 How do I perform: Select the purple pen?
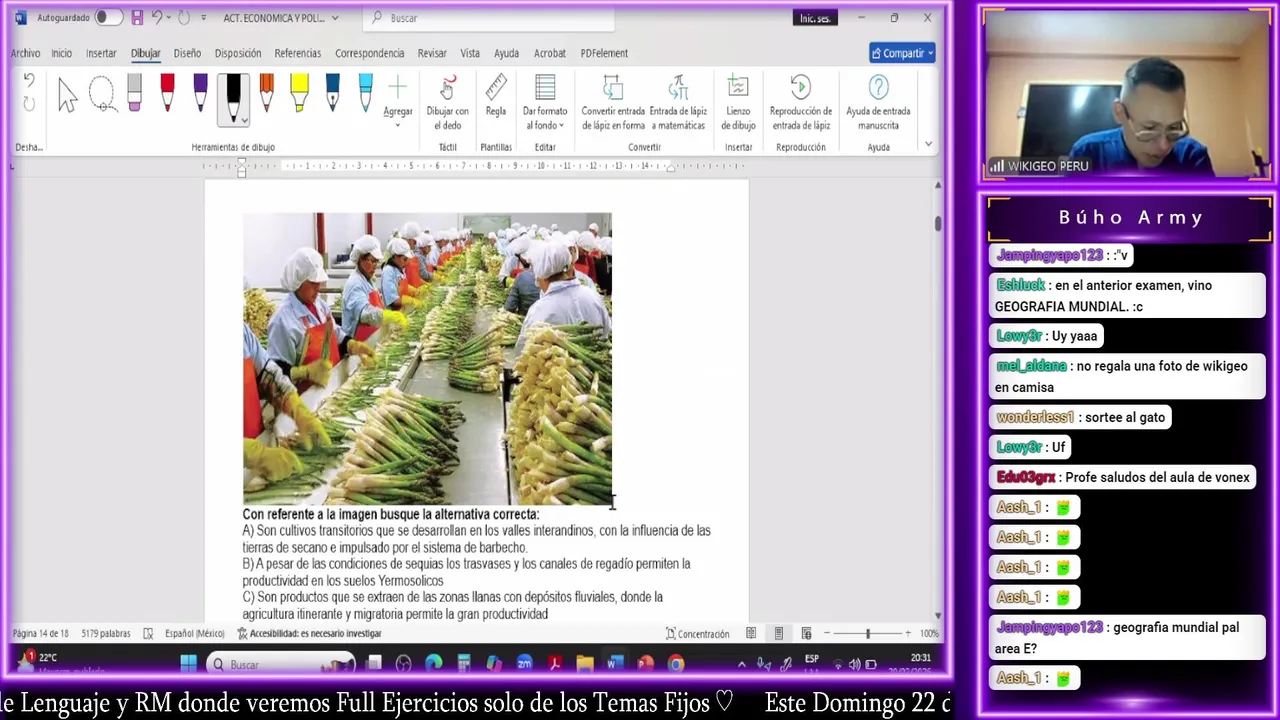coord(200,94)
